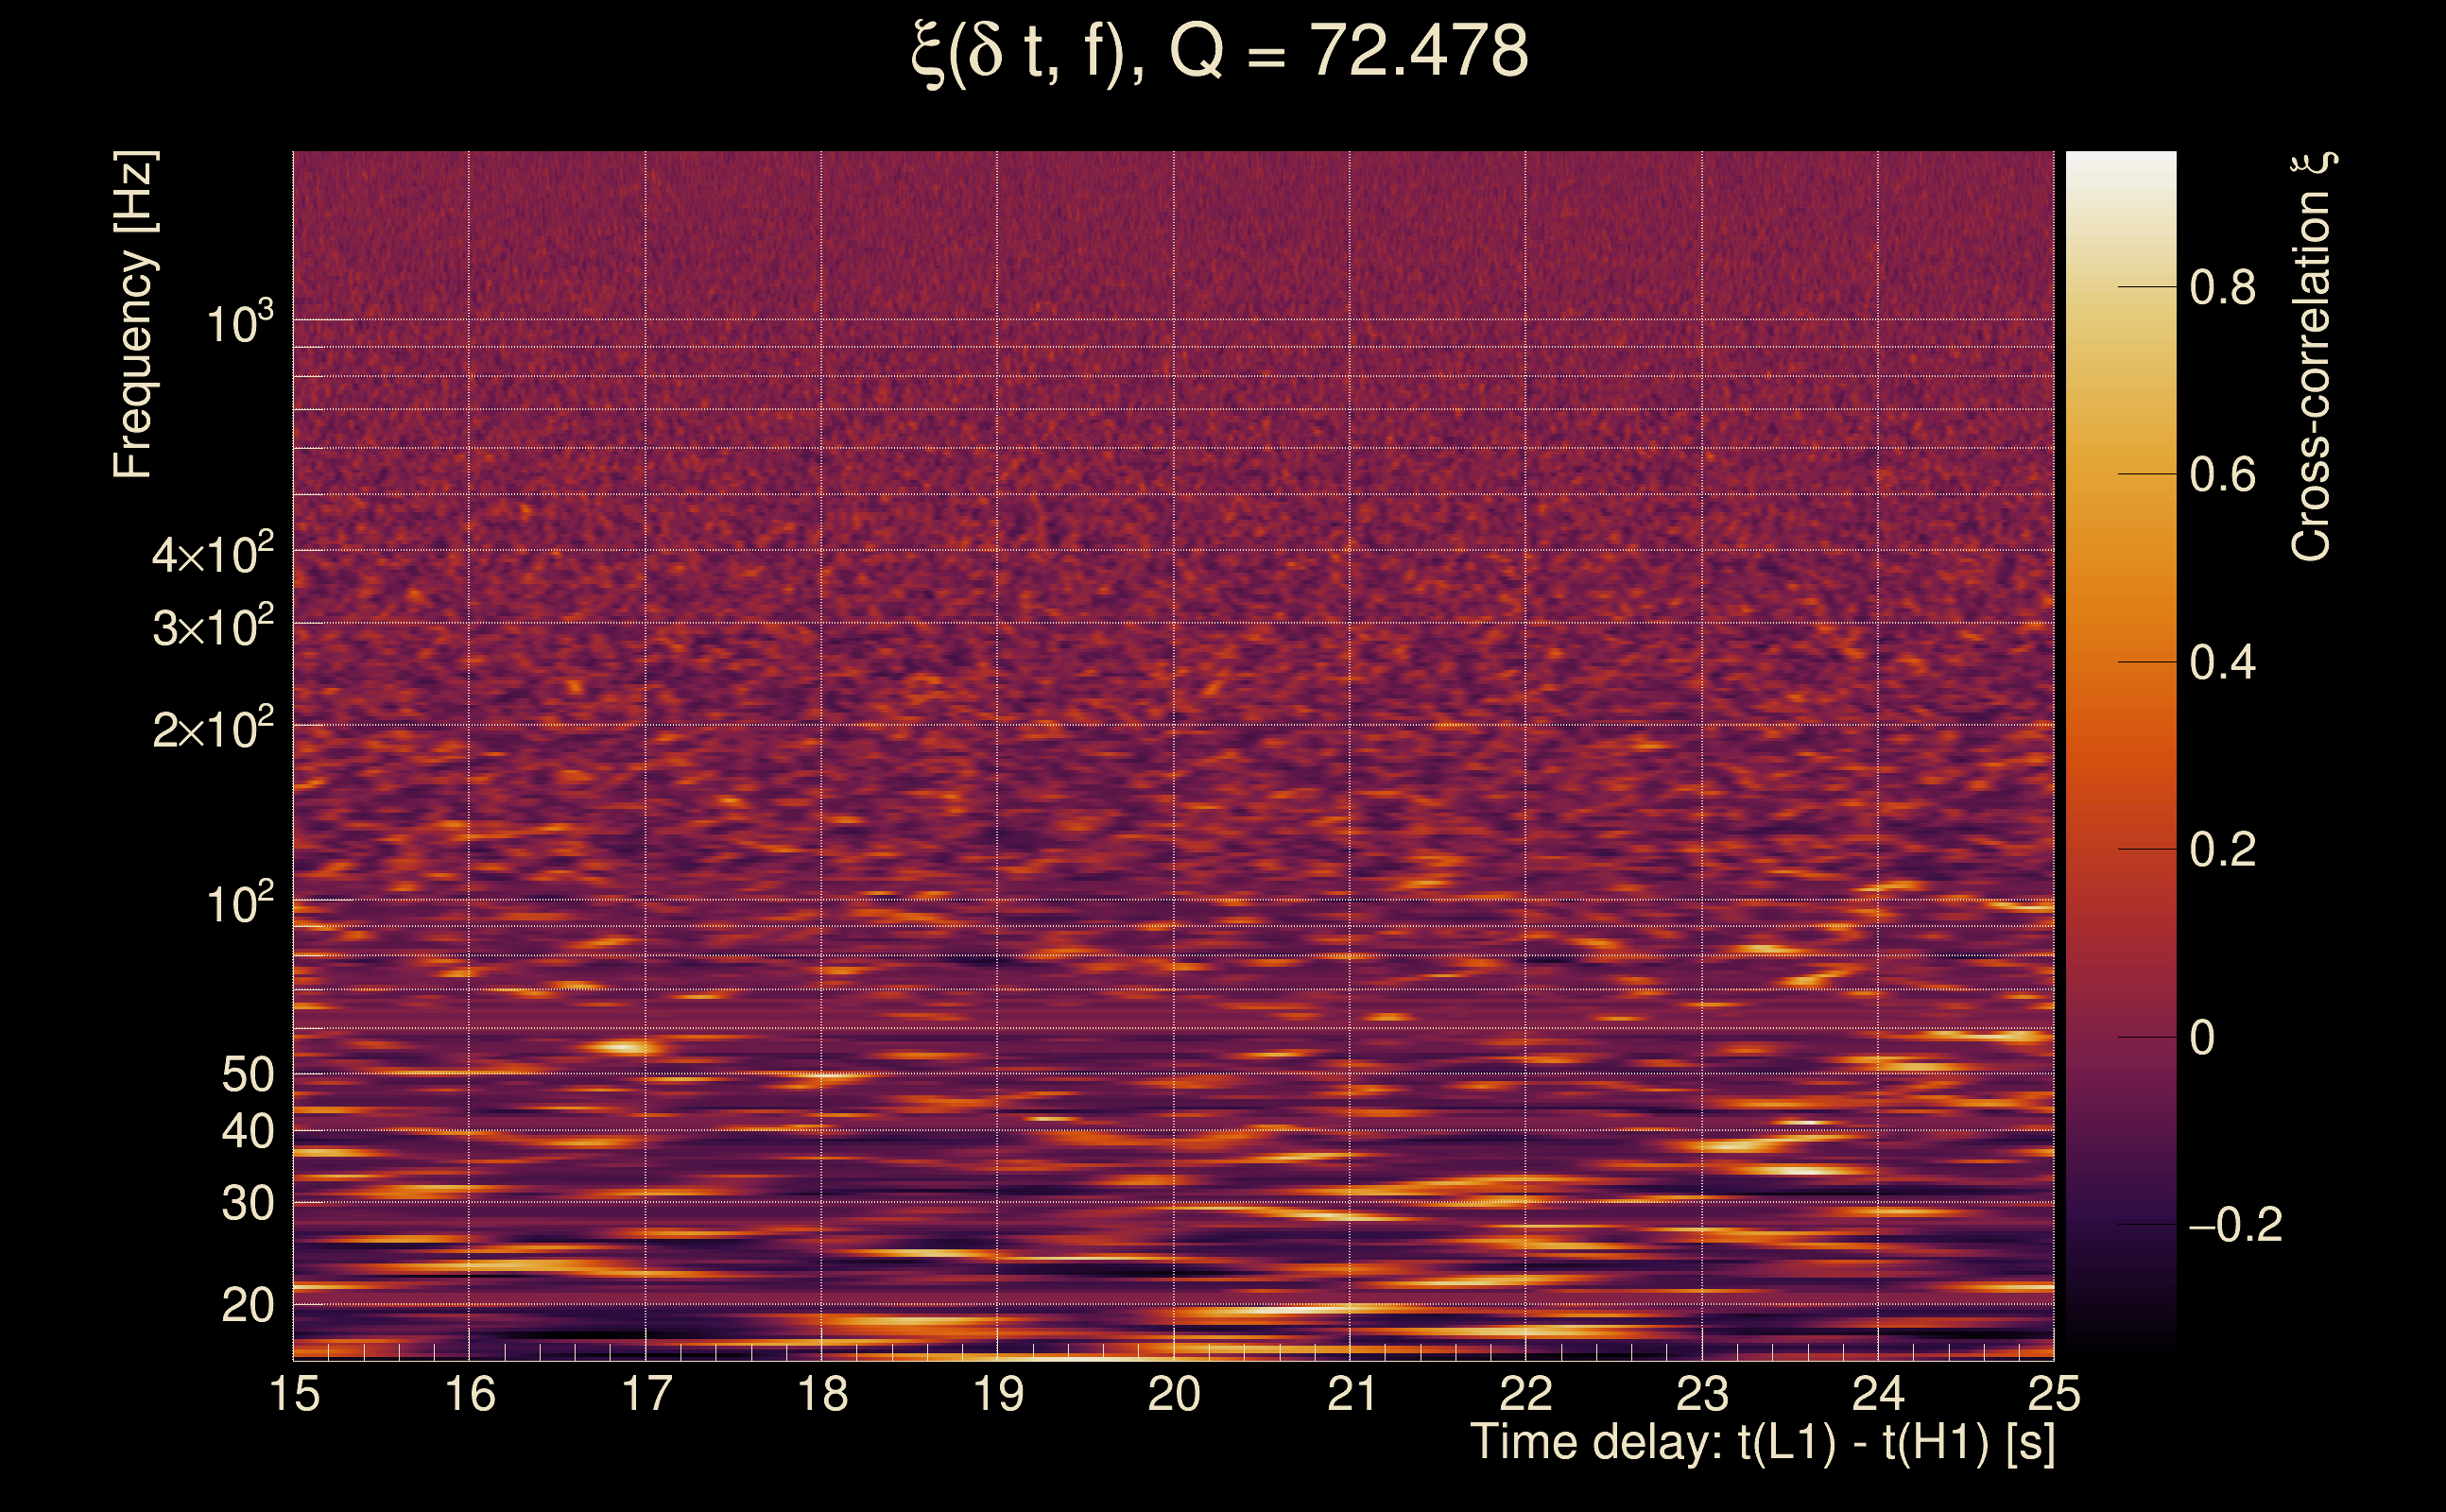
Task: Click the 0.6 tick label on colorbar
Action: pyautogui.click(x=2222, y=475)
